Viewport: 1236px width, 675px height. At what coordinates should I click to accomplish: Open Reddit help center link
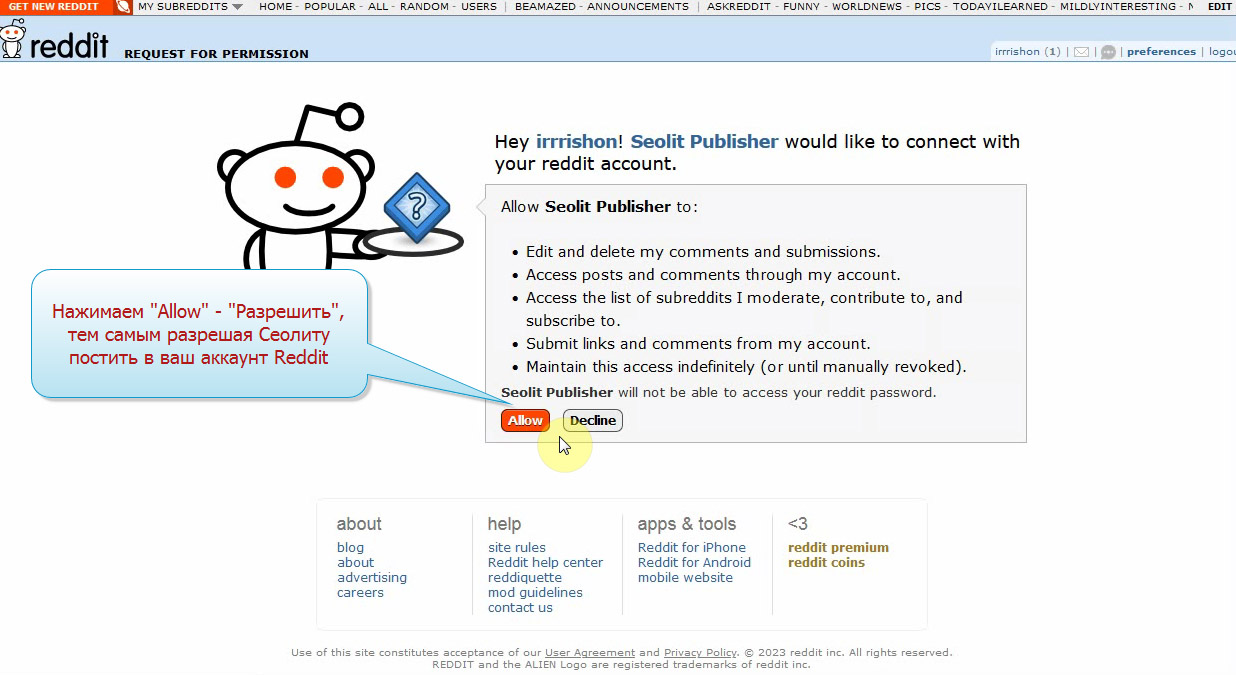545,563
